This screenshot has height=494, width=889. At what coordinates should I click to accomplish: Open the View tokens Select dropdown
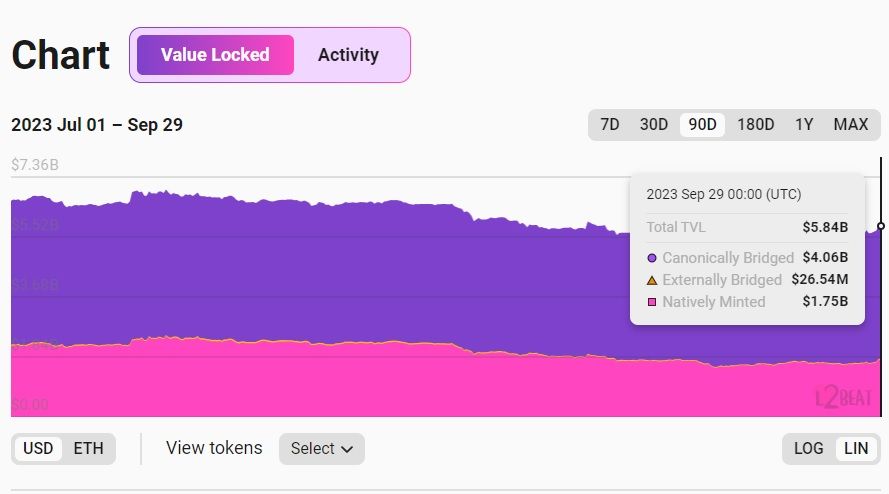[x=321, y=448]
